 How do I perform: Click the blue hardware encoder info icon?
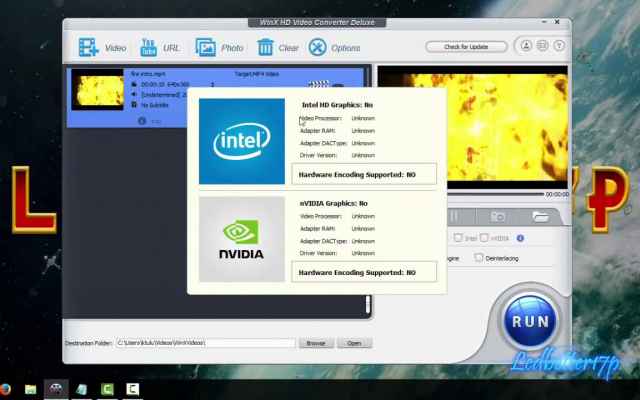520,238
